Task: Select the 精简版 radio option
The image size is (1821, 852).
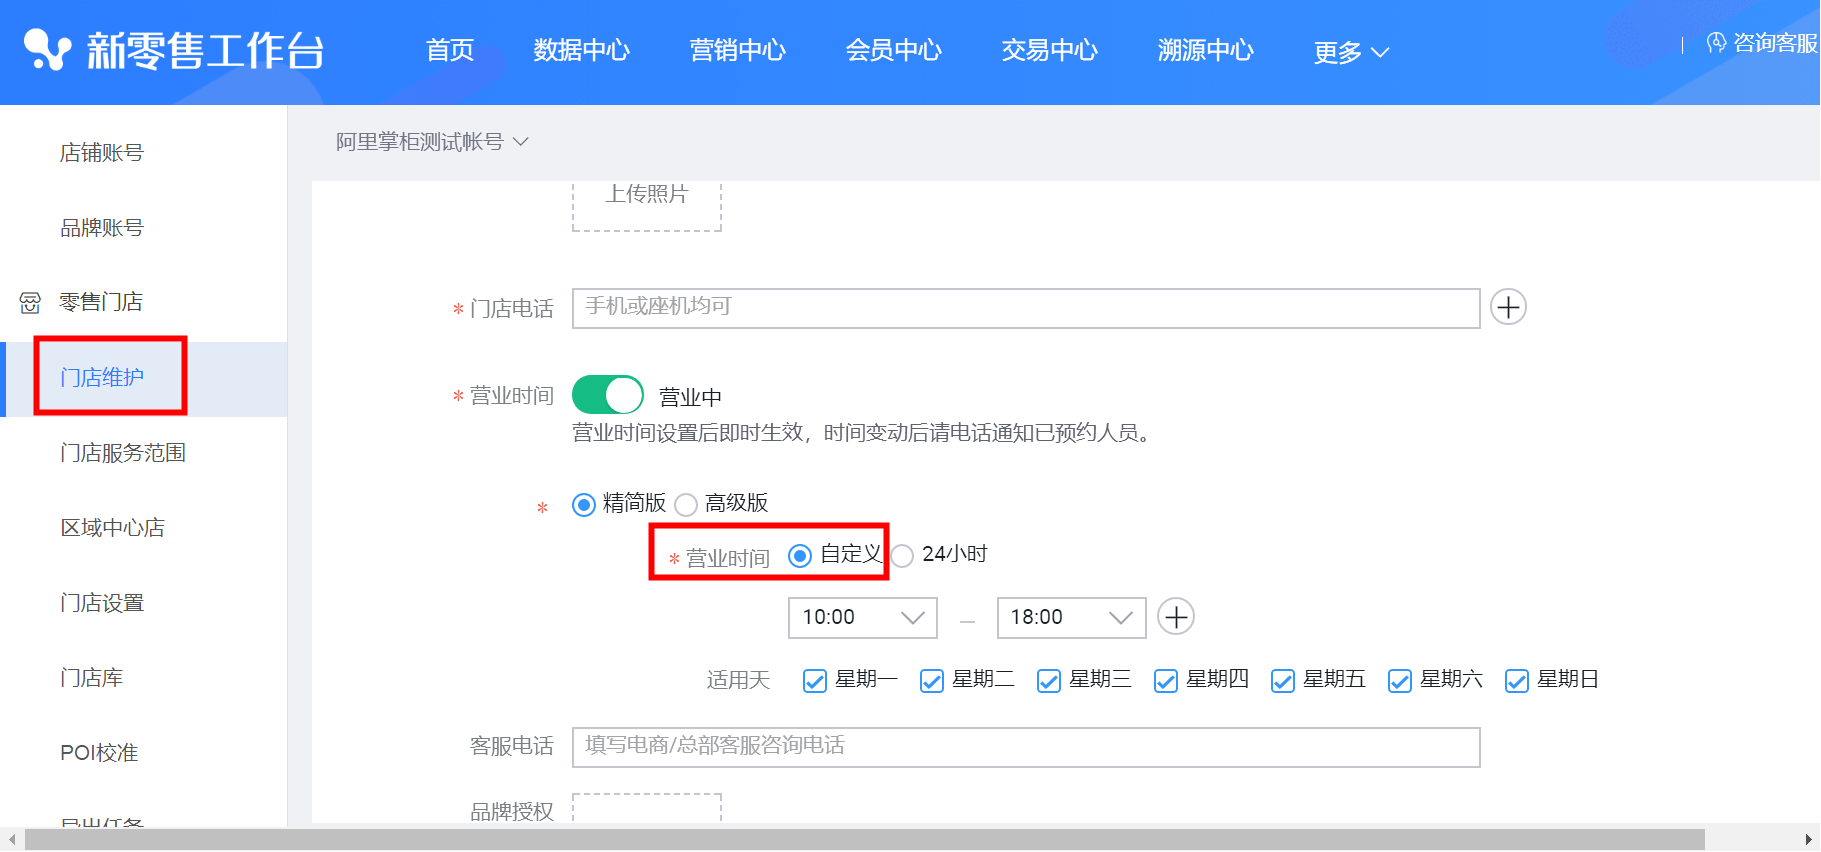Action: [x=584, y=504]
